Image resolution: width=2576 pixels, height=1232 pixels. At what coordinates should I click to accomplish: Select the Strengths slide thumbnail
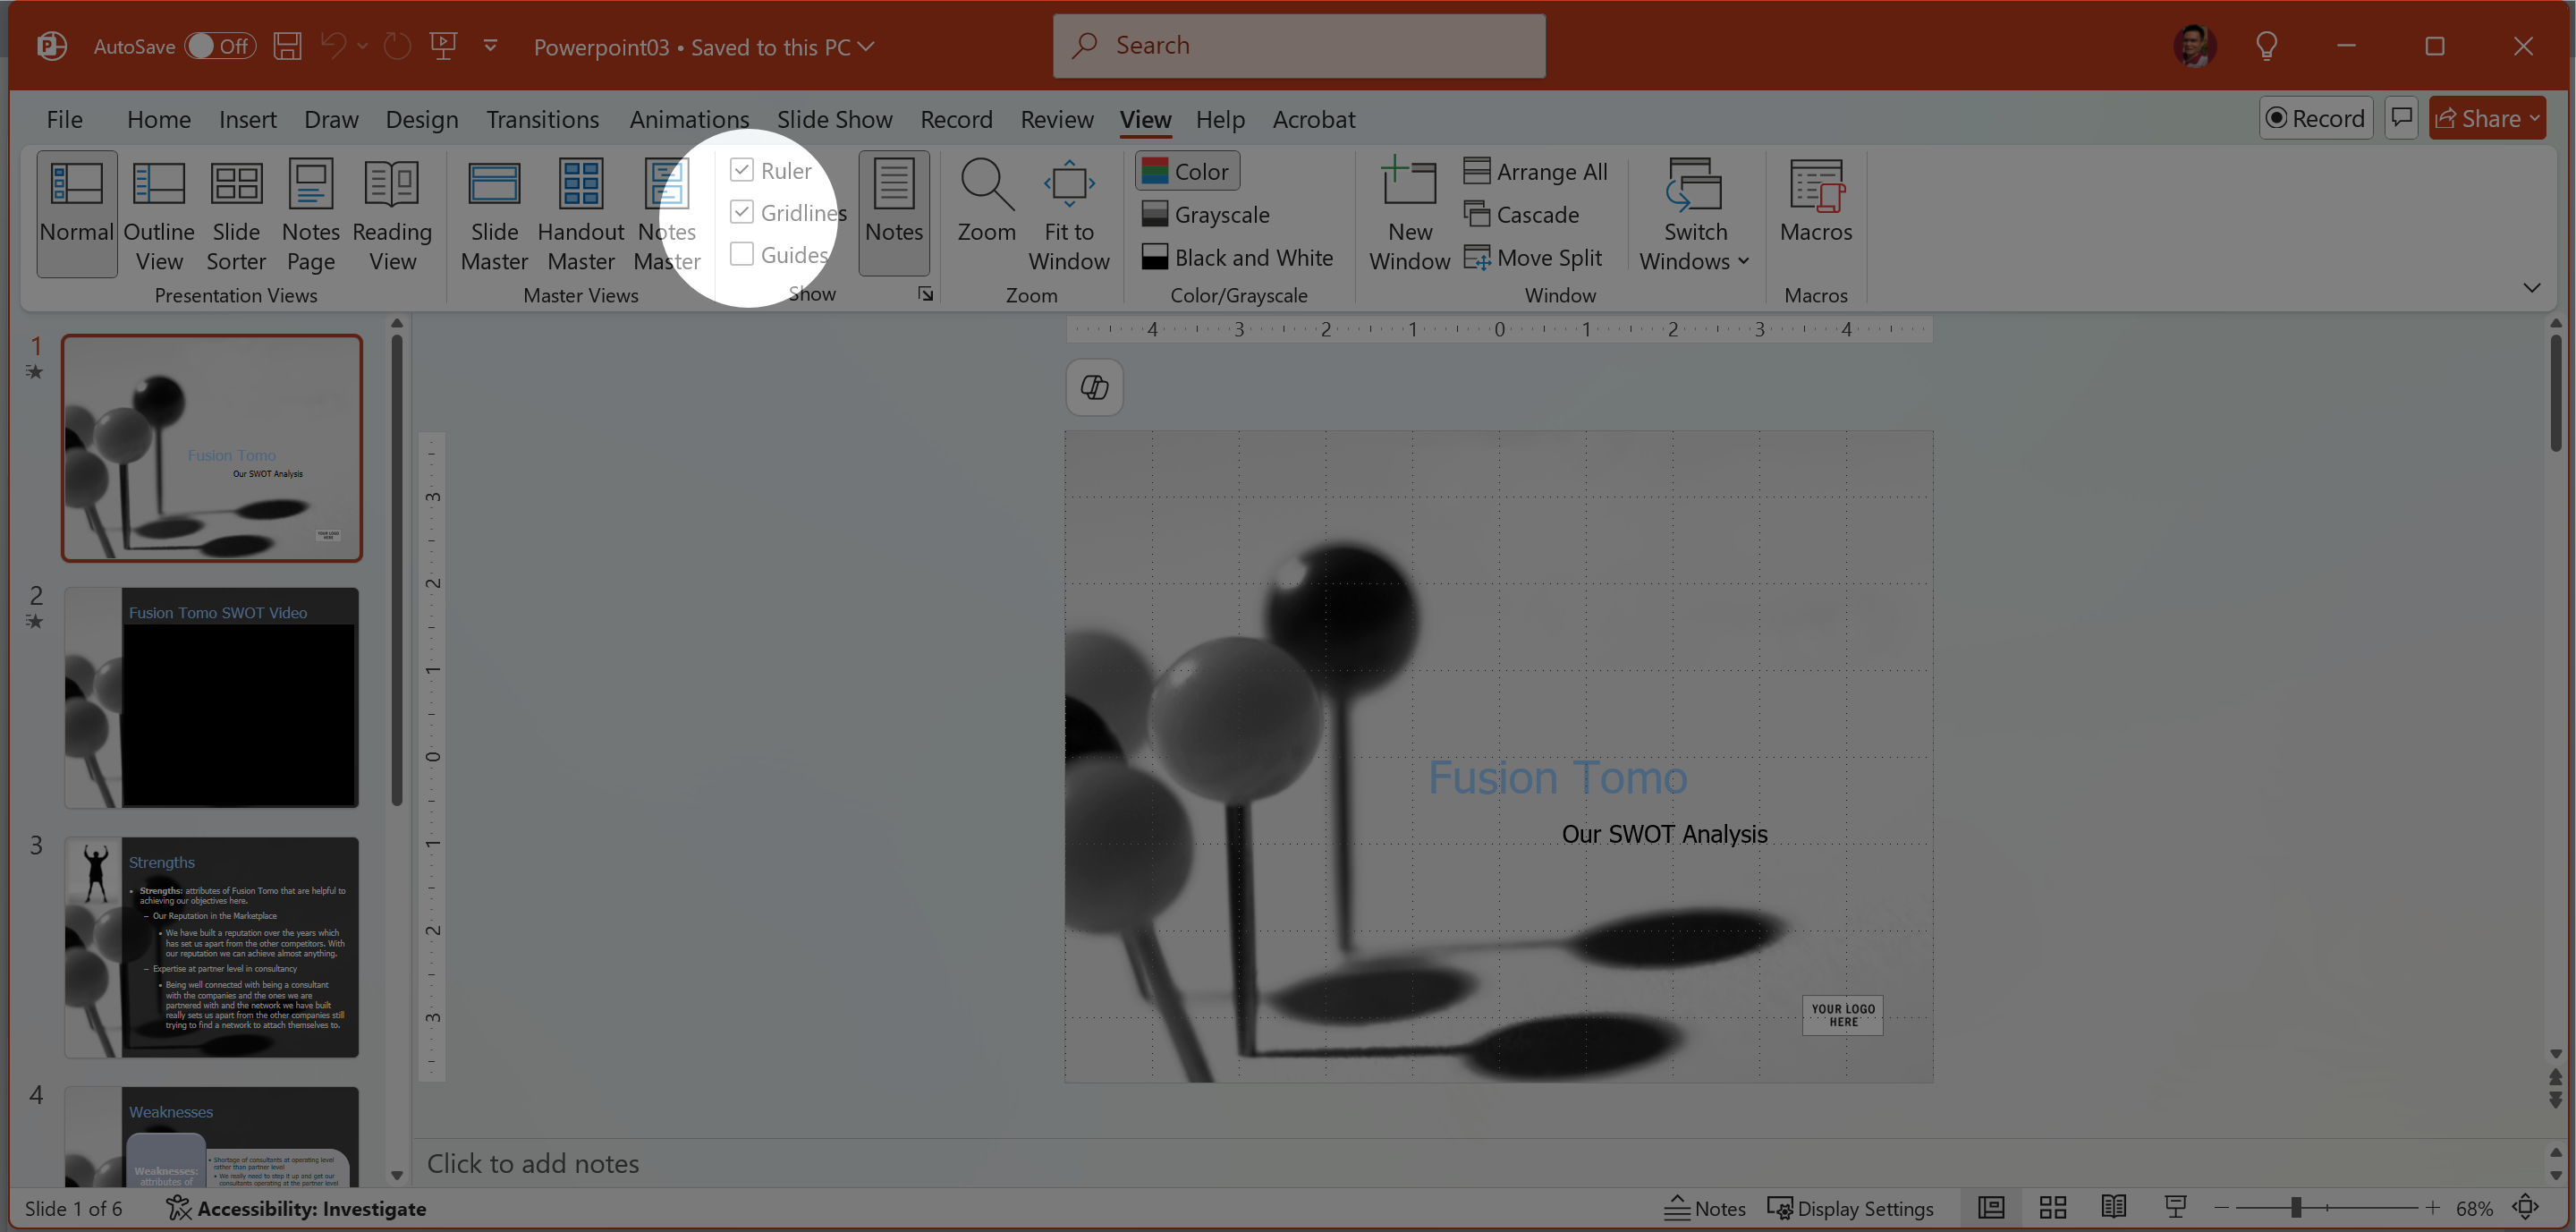click(212, 946)
